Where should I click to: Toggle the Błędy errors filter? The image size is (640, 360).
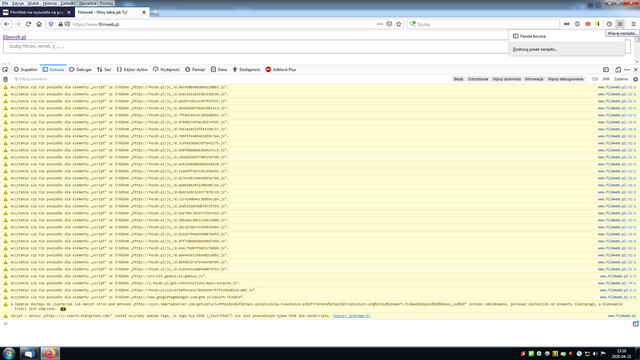tap(458, 79)
